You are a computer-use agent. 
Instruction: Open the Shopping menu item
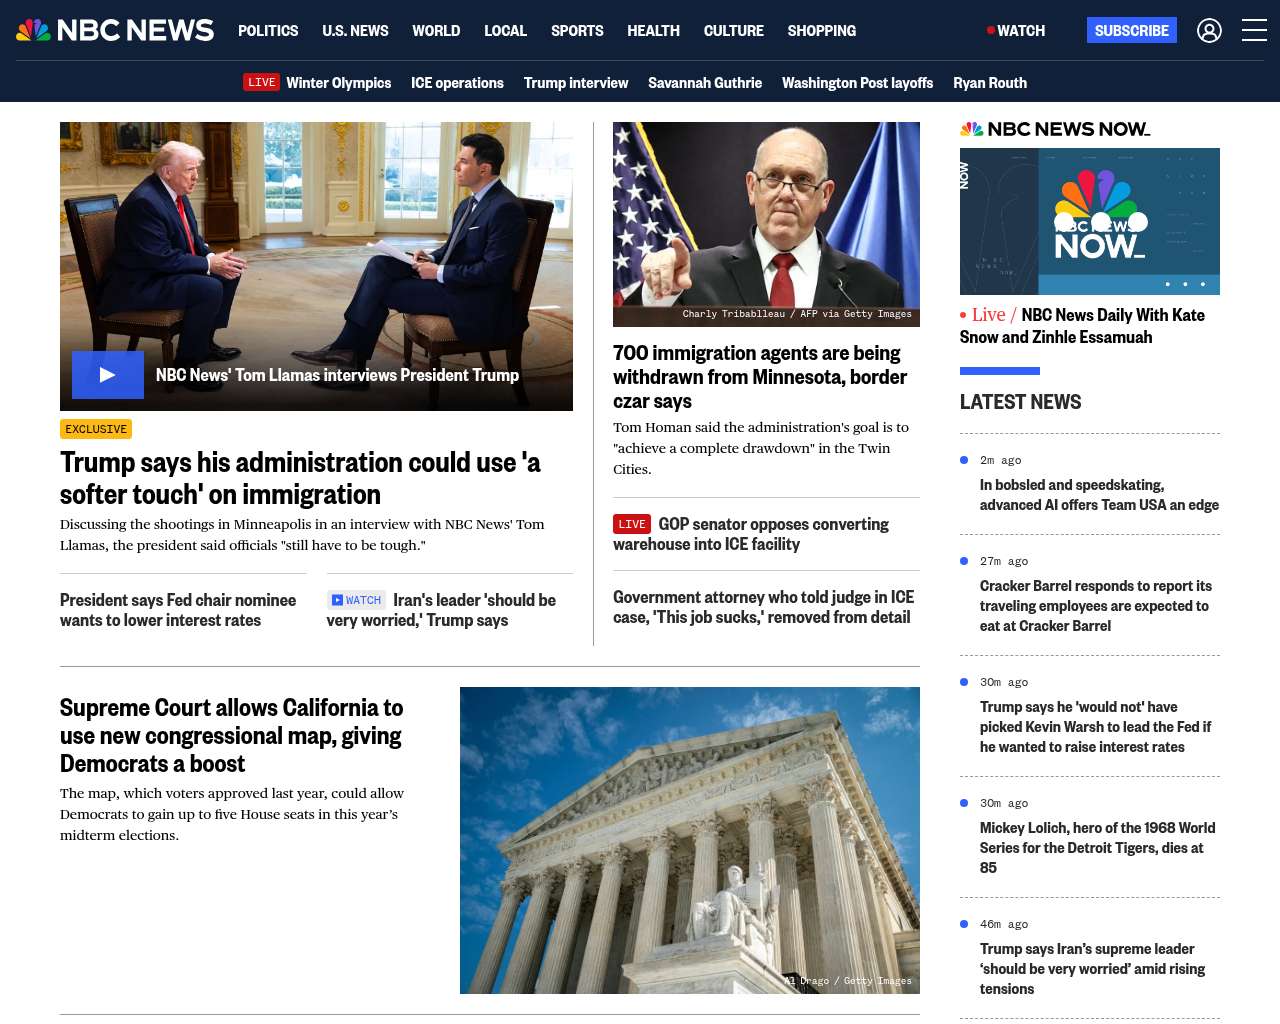822,30
